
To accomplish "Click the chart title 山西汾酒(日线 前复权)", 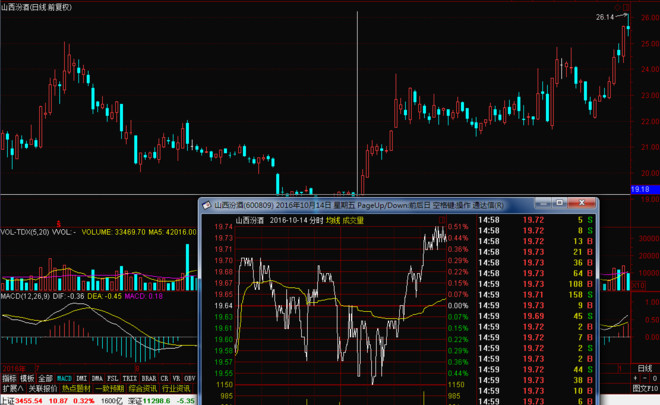I will click(x=36, y=7).
